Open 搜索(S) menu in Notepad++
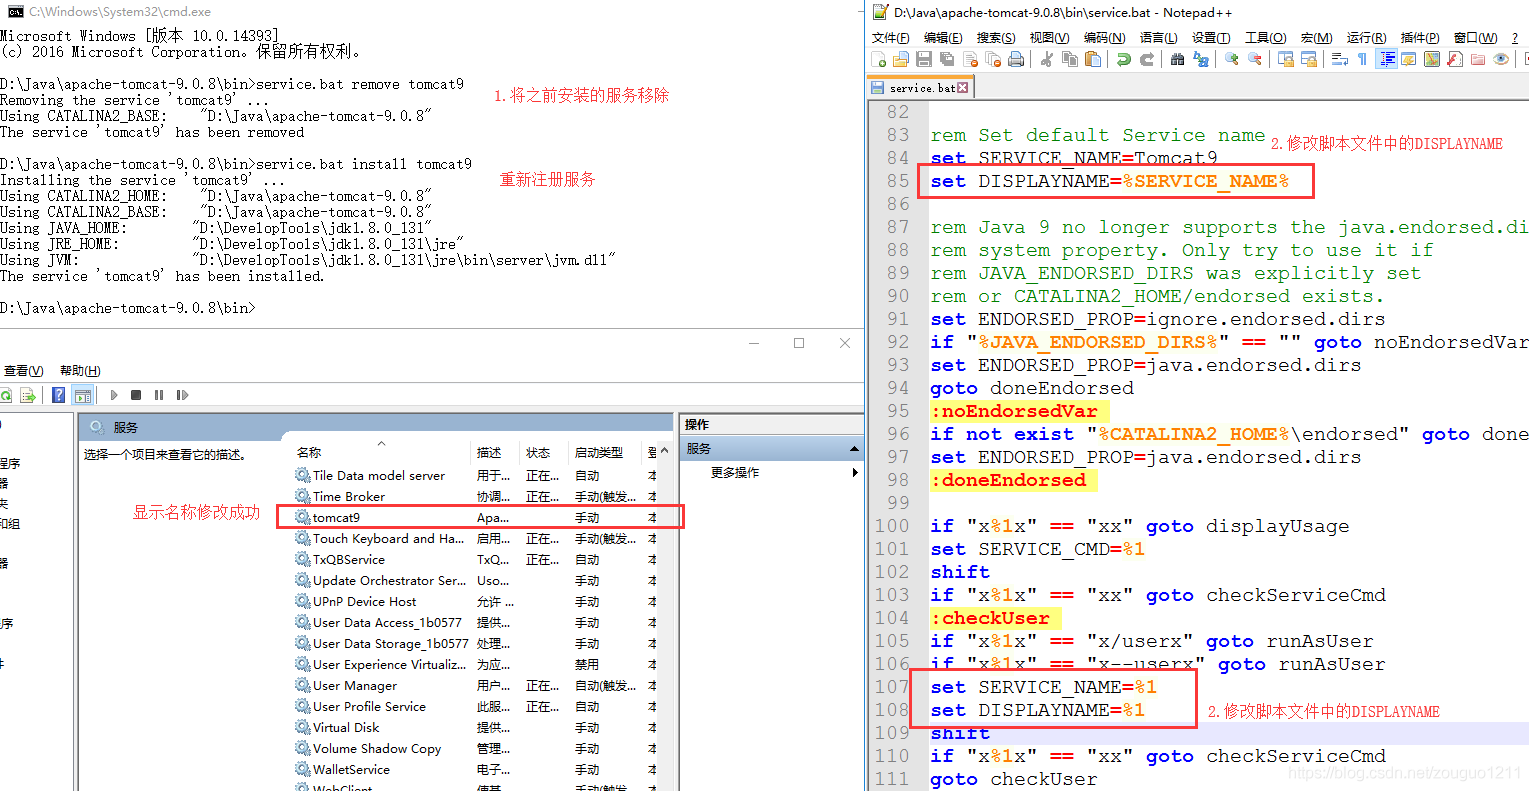1529x791 pixels. click(996, 38)
